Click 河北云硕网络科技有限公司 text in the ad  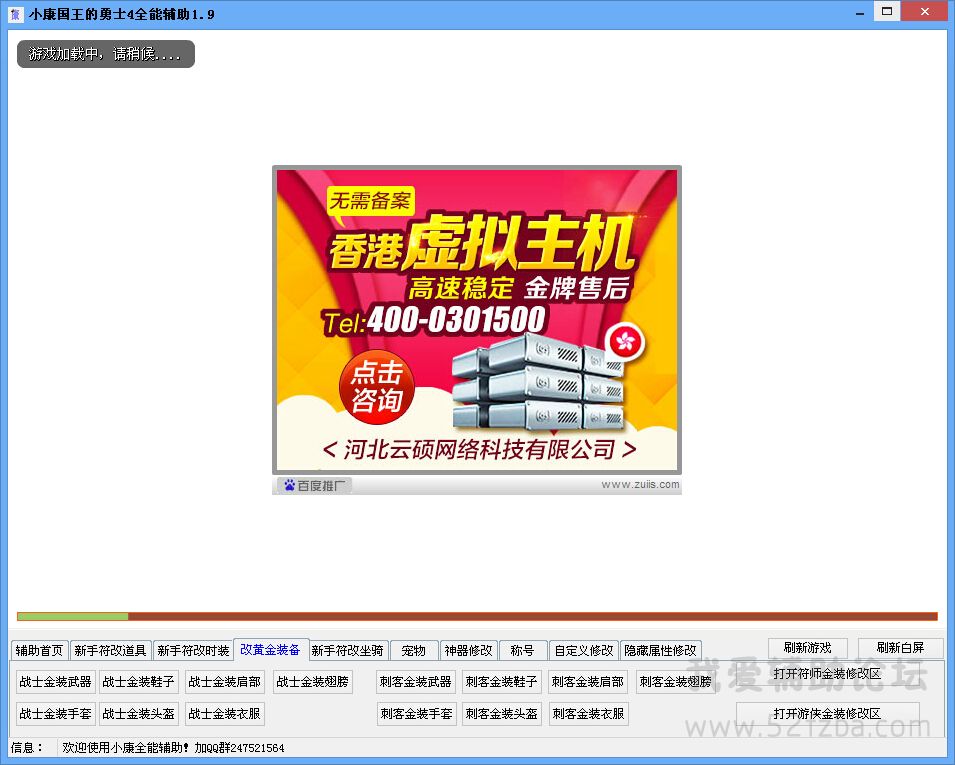click(x=480, y=449)
